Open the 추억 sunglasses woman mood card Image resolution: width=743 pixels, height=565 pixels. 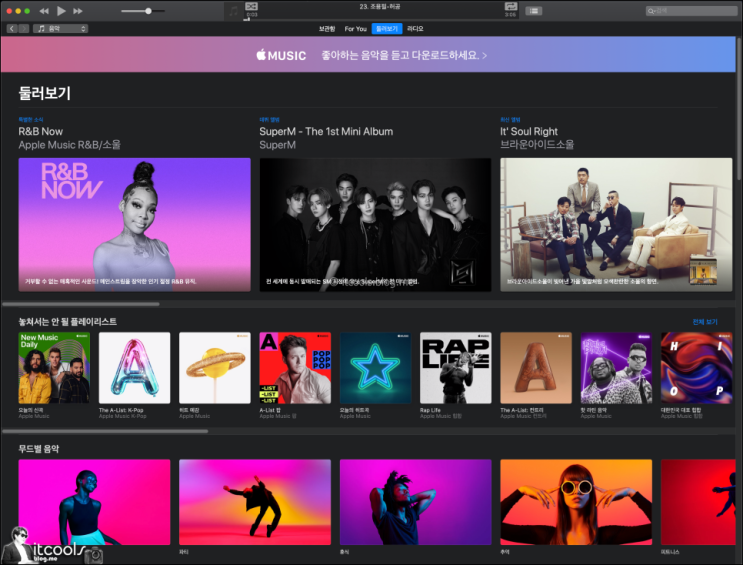pyautogui.click(x=576, y=502)
